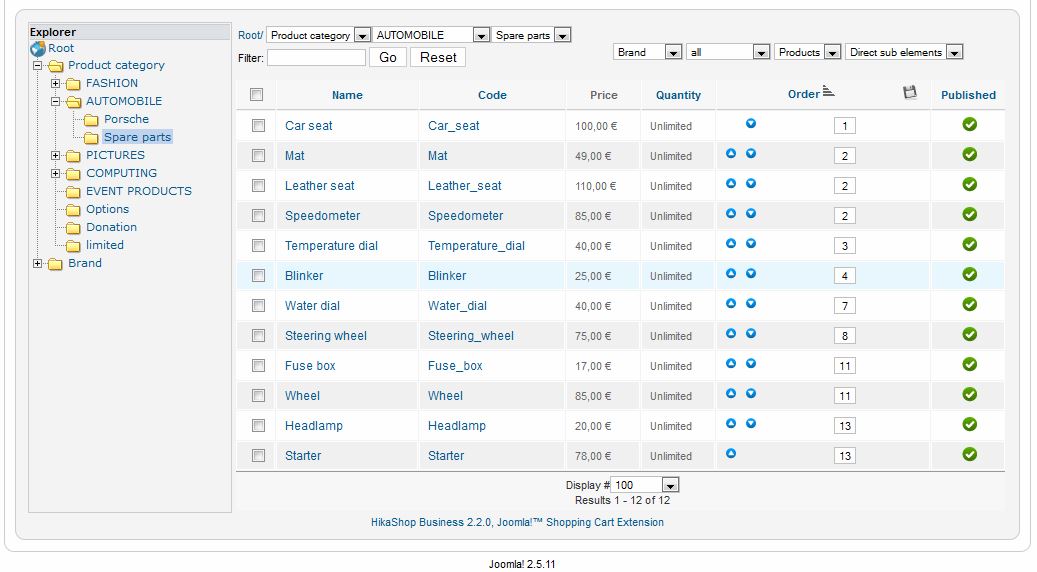Click the Root globe icon in Explorer
The height and width of the screenshot is (572, 1037).
tap(38, 48)
